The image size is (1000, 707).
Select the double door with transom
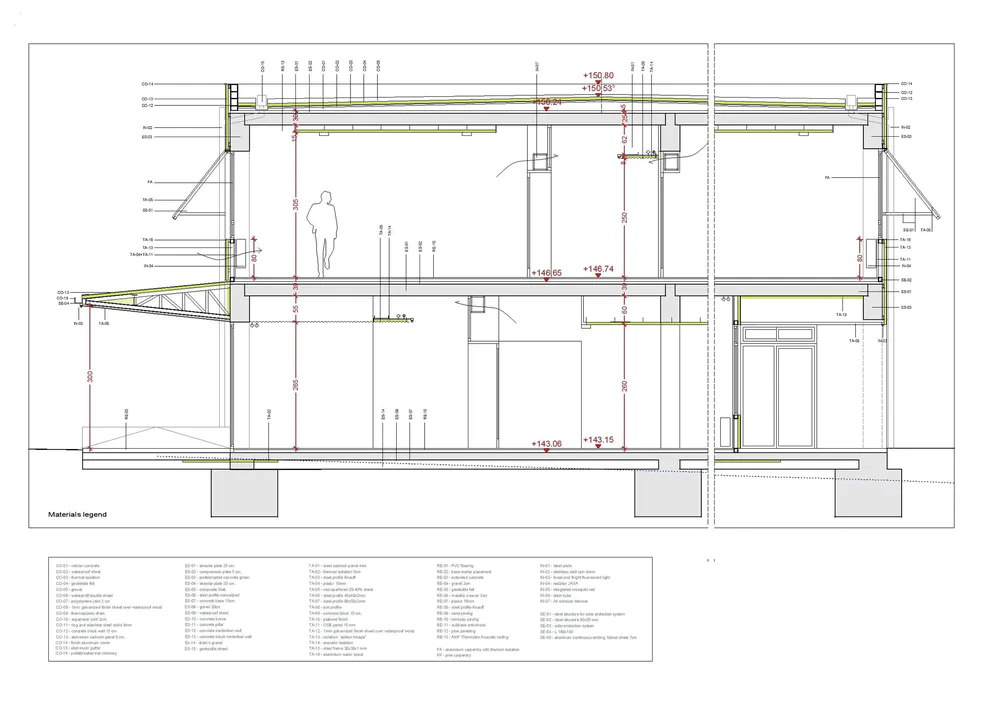pos(779,386)
